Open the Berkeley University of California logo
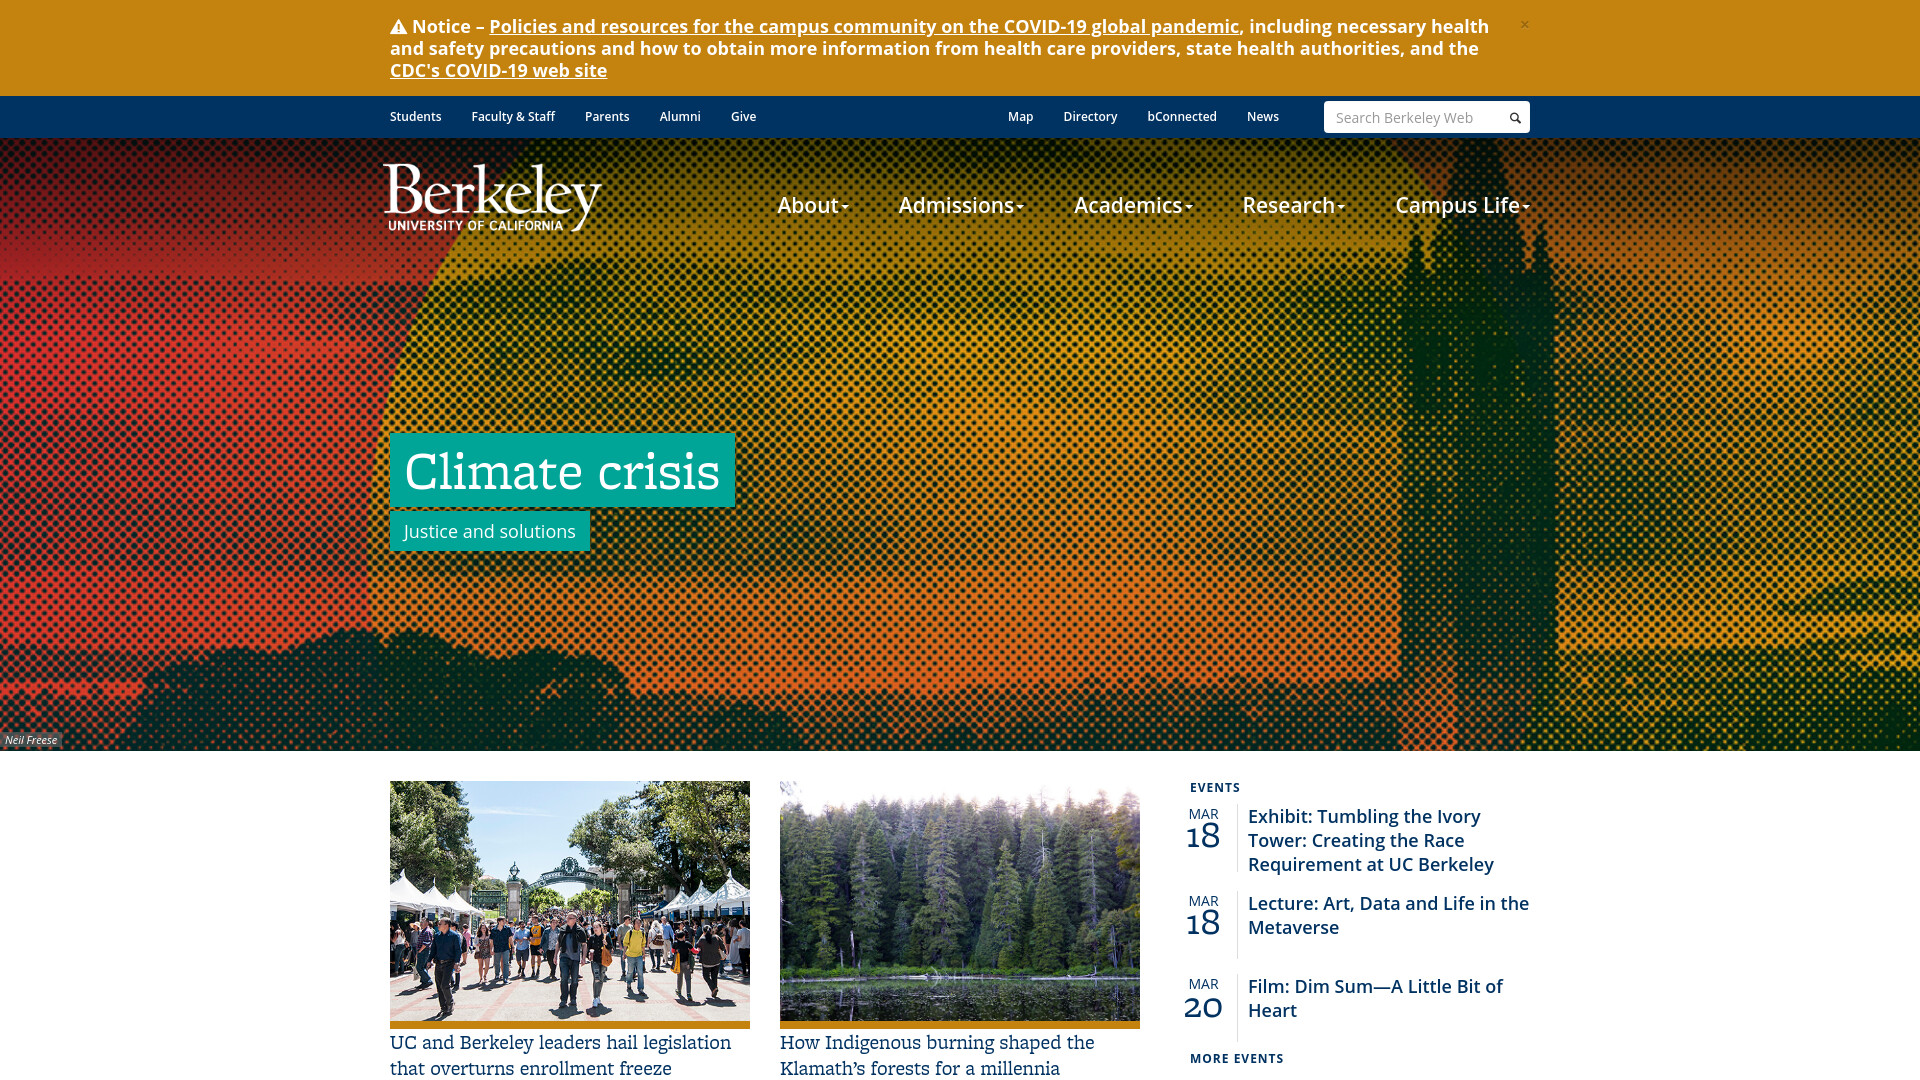Image resolution: width=1920 pixels, height=1080 pixels. [492, 197]
